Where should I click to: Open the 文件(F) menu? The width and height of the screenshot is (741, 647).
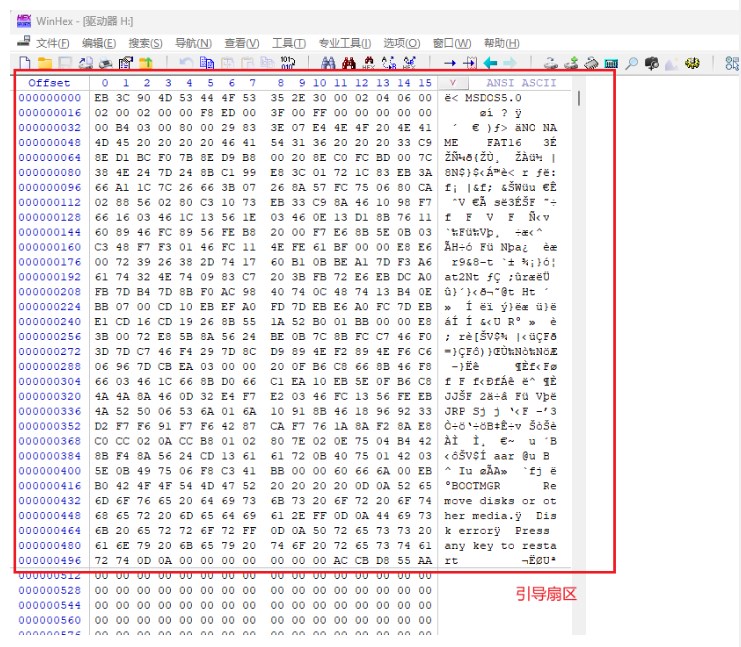(51, 43)
